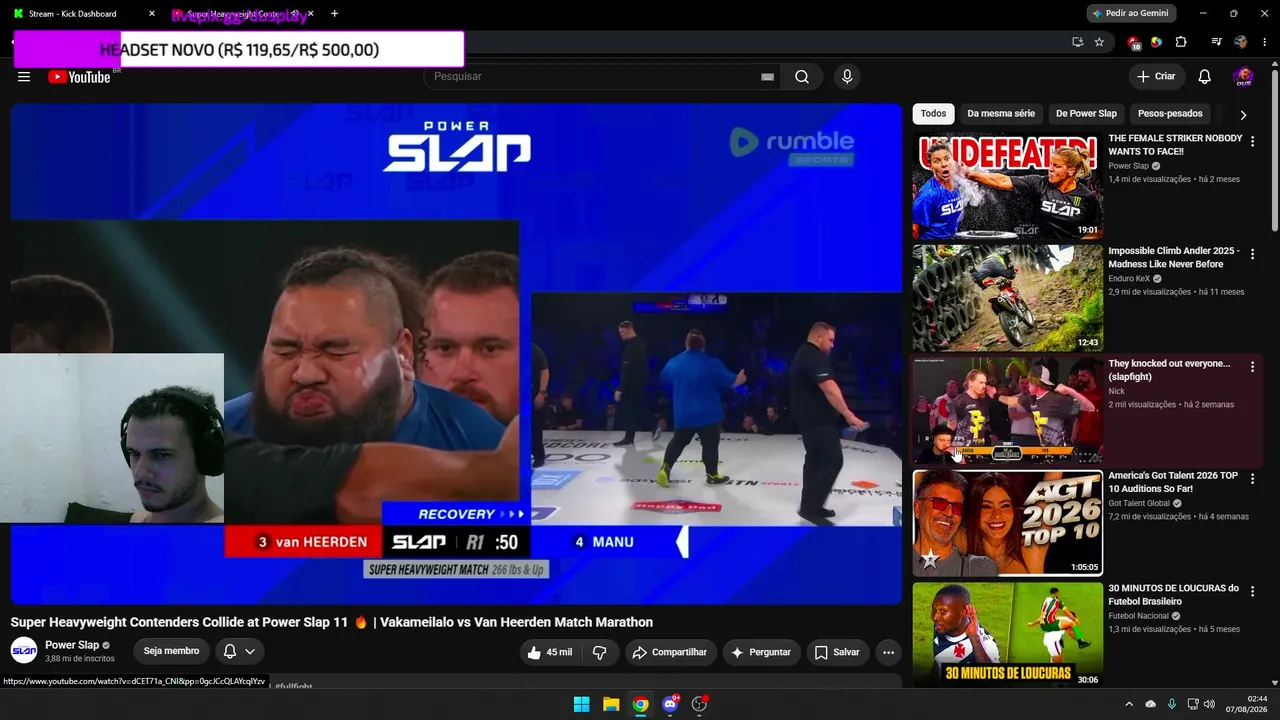Image resolution: width=1280 pixels, height=720 pixels.
Task: Open the OBS icon on the taskbar
Action: [700, 704]
